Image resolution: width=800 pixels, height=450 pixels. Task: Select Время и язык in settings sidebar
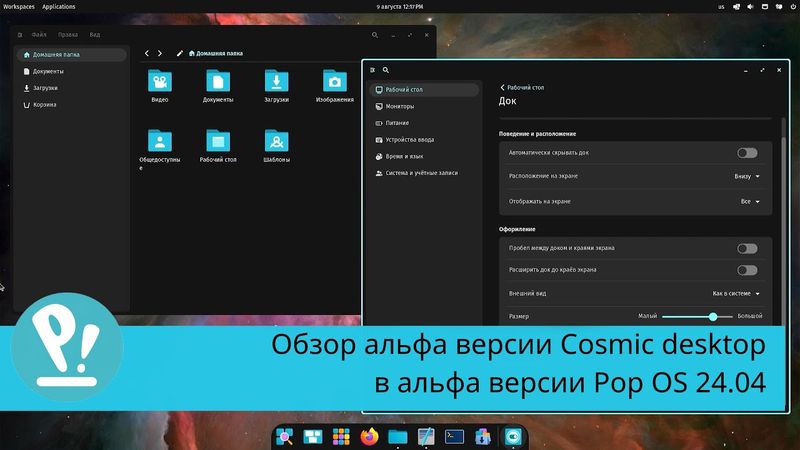424,157
